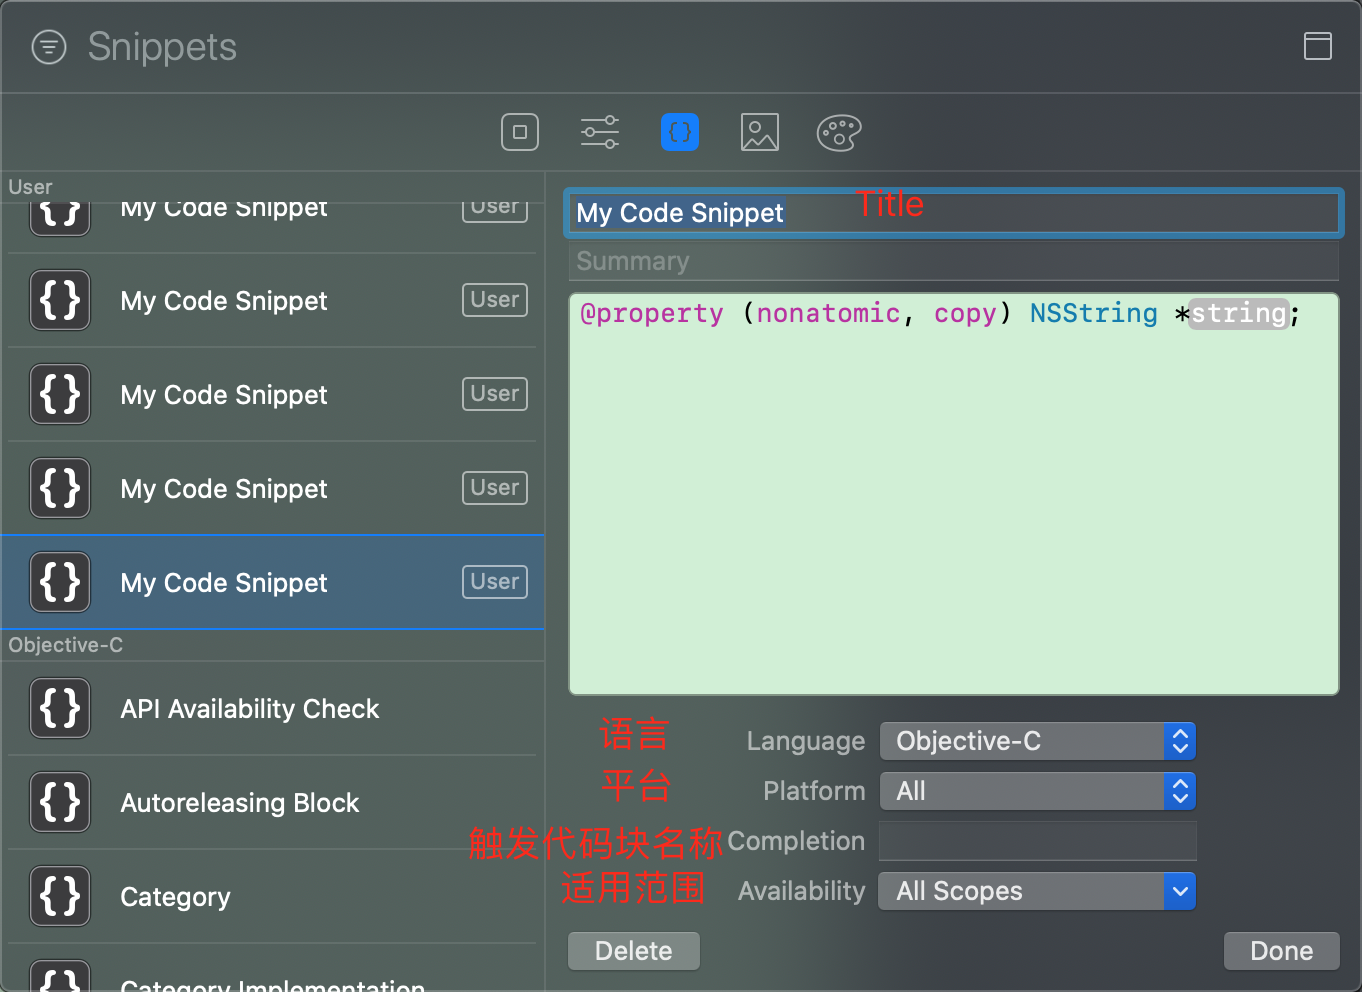Open the Color palette library tab
Image resolution: width=1362 pixels, height=992 pixels.
coord(839,132)
